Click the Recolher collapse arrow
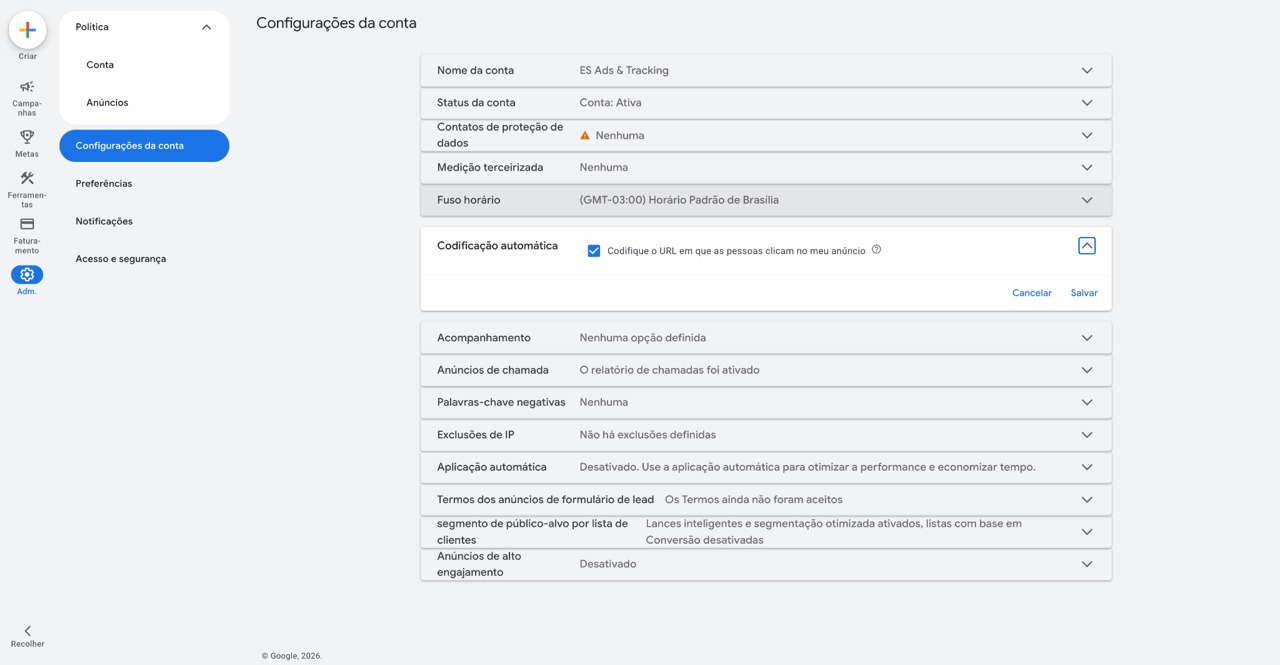This screenshot has height=665, width=1280. pos(27,631)
